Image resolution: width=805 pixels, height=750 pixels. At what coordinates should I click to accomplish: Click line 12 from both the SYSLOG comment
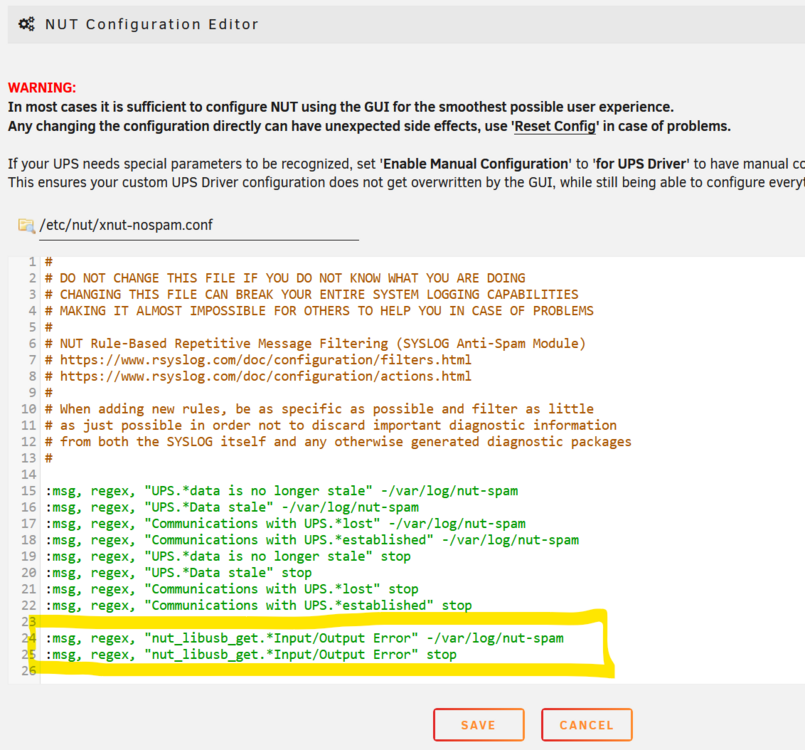tap(338, 442)
